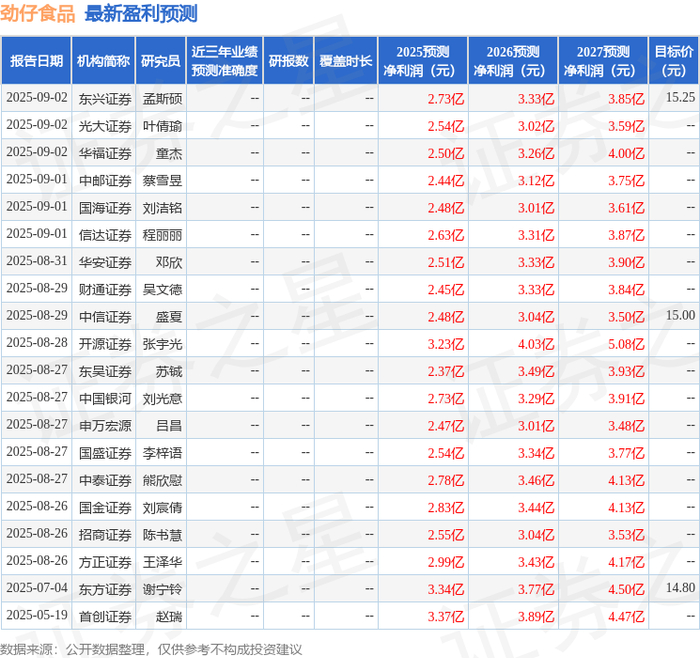Click date 2025-08-28
Image resolution: width=700 pixels, height=658 pixels.
pyautogui.click(x=37, y=342)
